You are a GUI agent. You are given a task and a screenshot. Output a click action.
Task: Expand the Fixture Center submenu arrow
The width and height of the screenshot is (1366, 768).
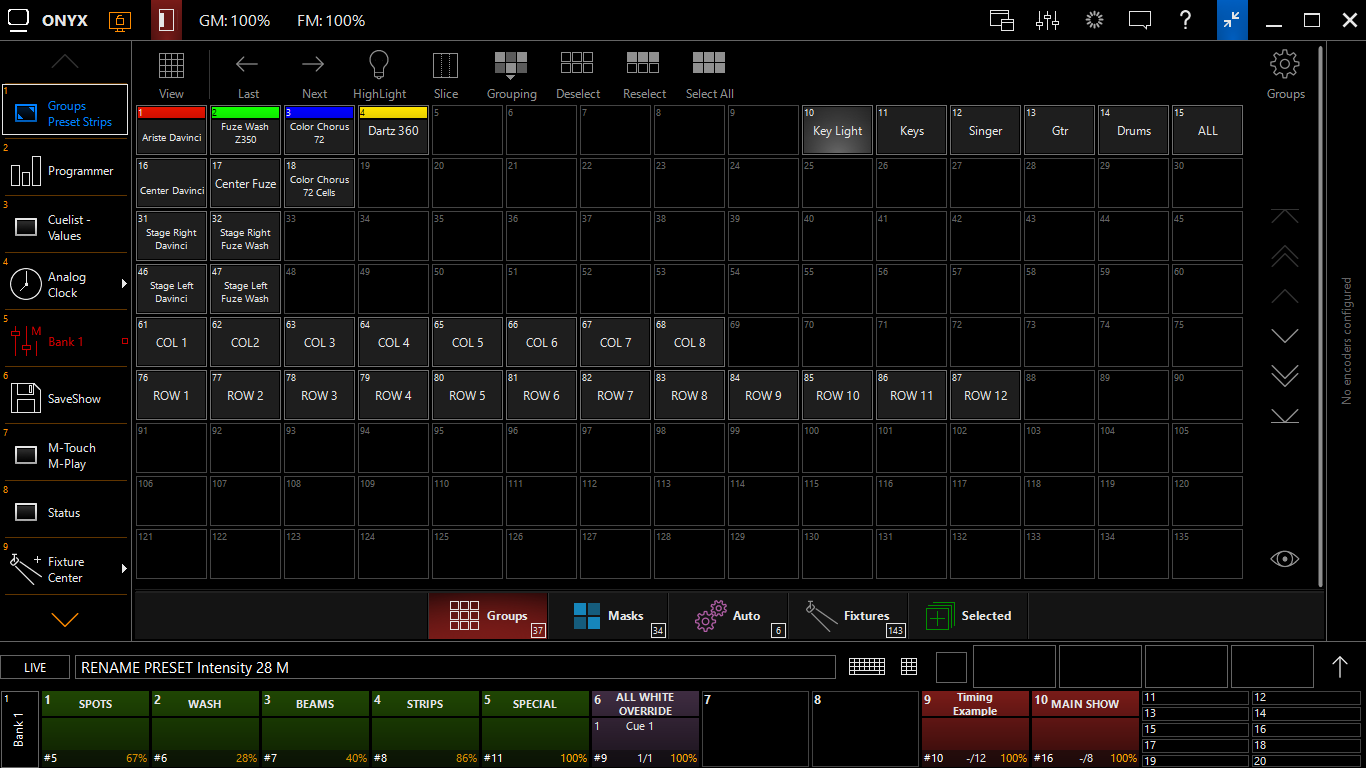point(124,569)
